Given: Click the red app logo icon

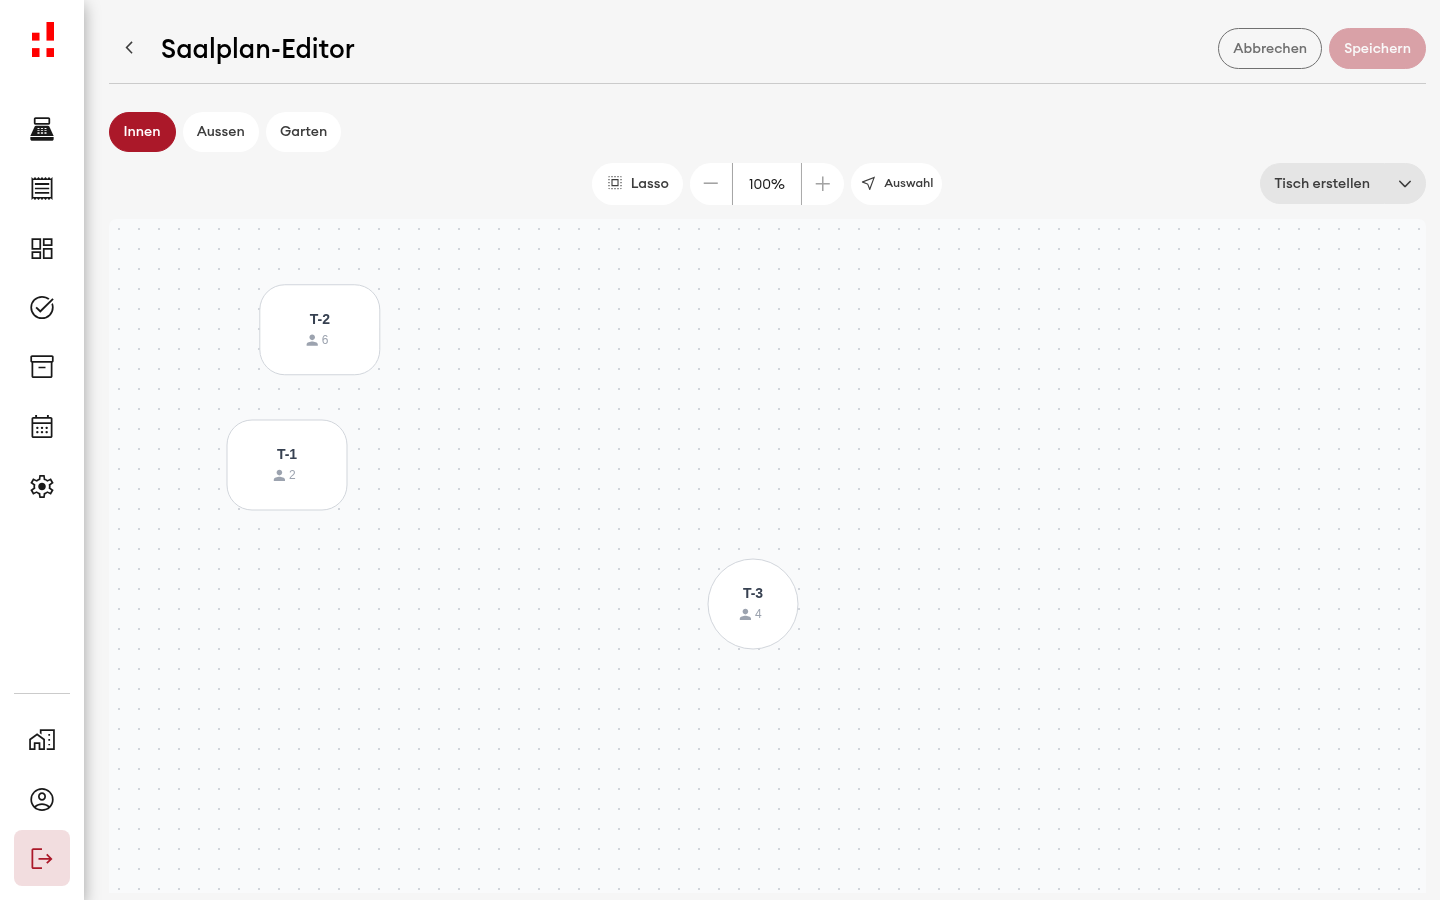Looking at the screenshot, I should coord(42,40).
